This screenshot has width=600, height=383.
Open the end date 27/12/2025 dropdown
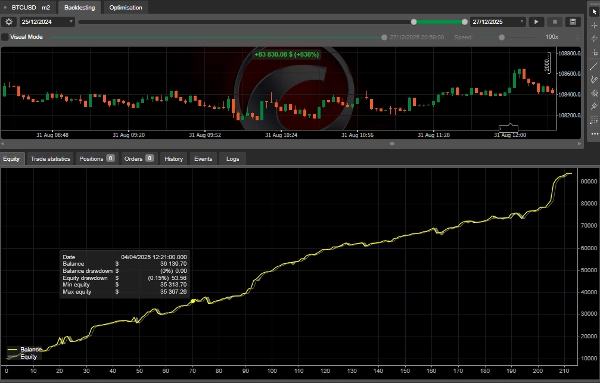click(x=497, y=22)
